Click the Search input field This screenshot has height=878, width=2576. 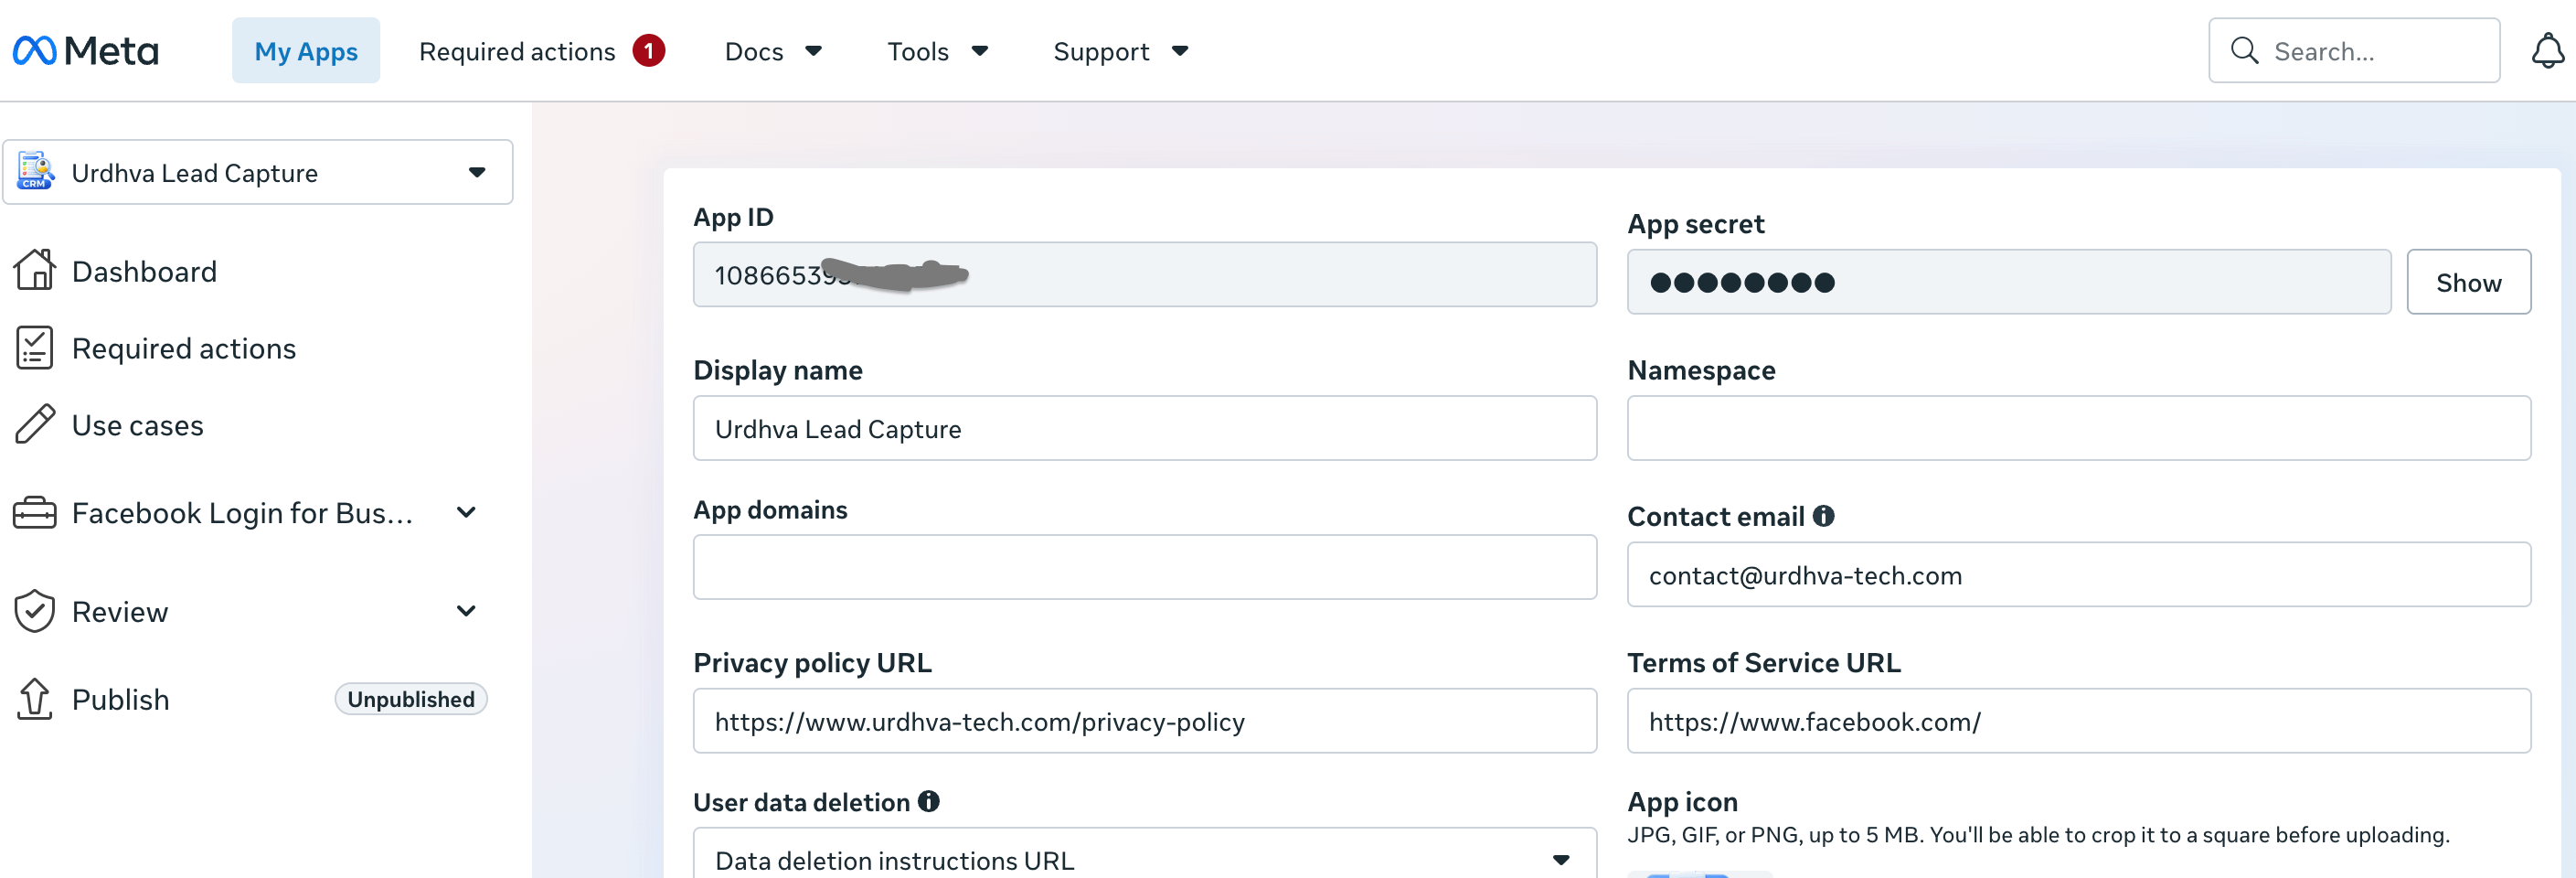pyautogui.click(x=2354, y=51)
